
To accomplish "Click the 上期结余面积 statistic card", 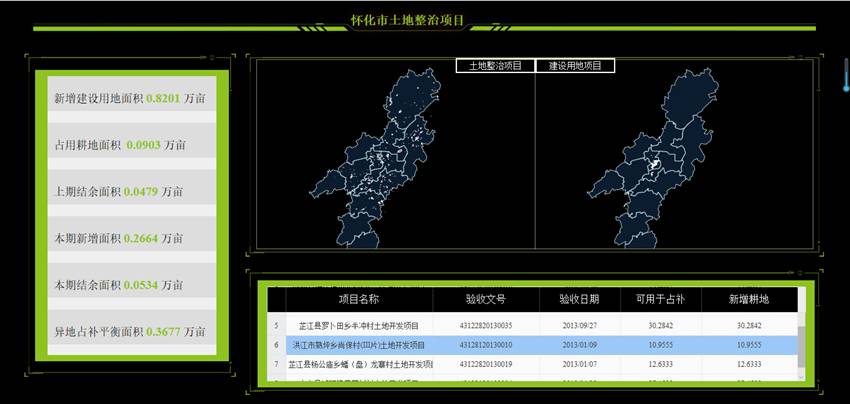I will click(x=131, y=191).
